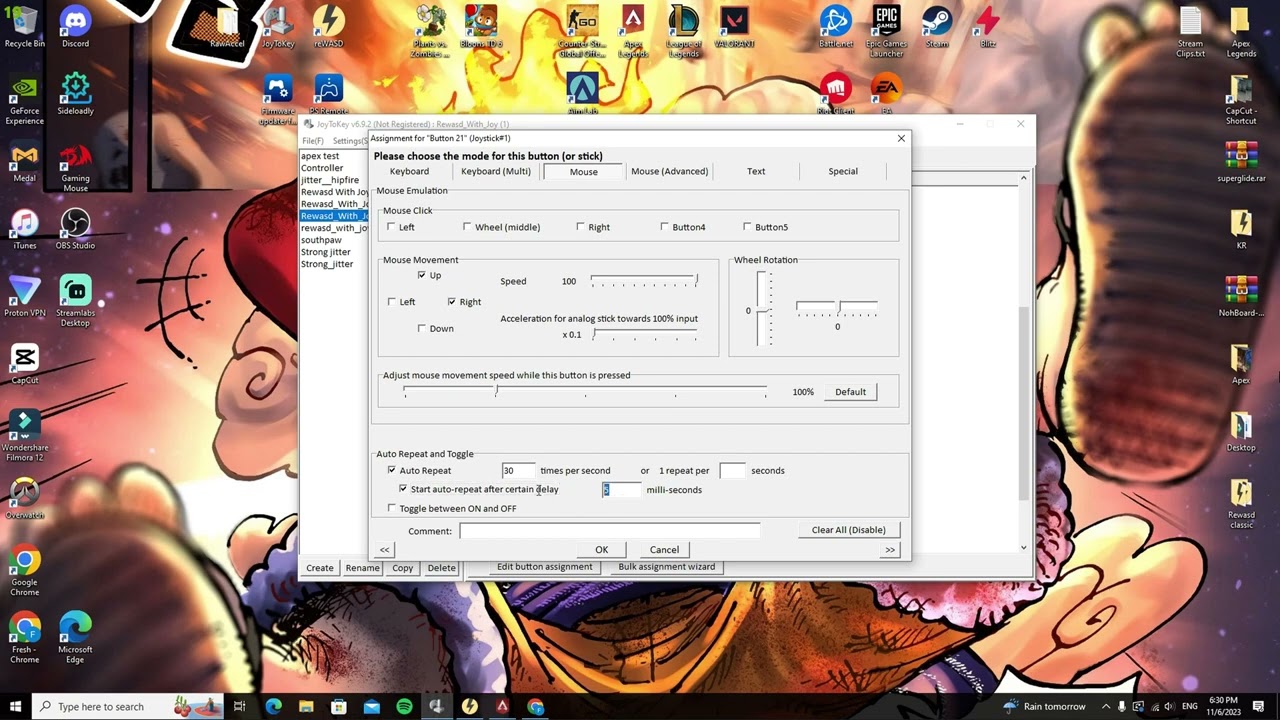Select the Proton VPN desktop icon

[x=25, y=297]
